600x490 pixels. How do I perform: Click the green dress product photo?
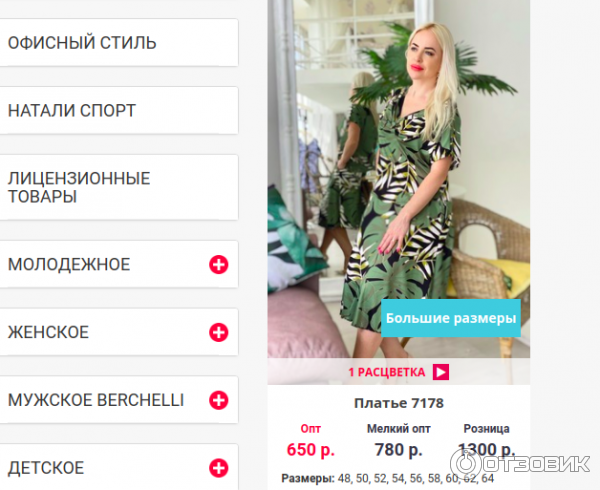(399, 179)
